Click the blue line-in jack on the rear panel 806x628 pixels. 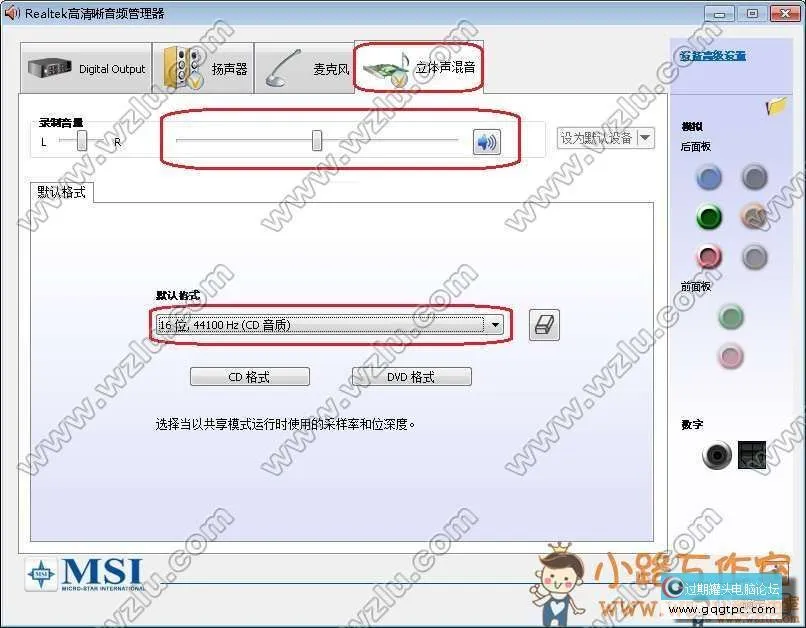tap(708, 178)
